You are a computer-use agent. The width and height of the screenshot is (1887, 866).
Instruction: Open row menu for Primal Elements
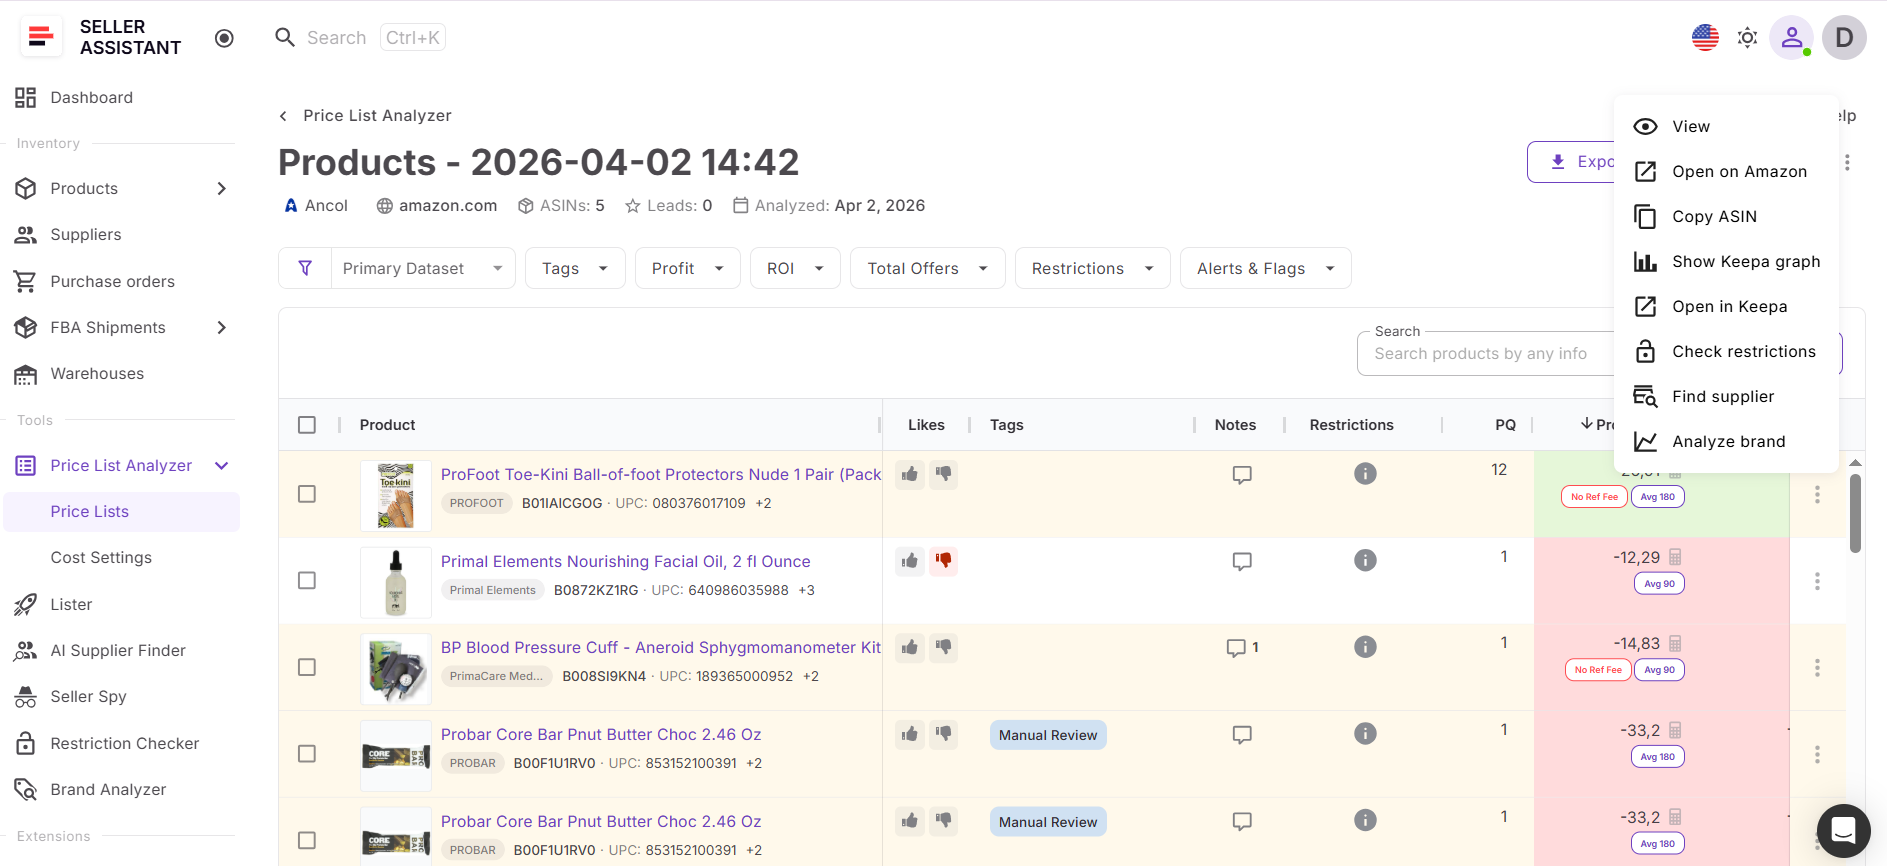pos(1817,581)
